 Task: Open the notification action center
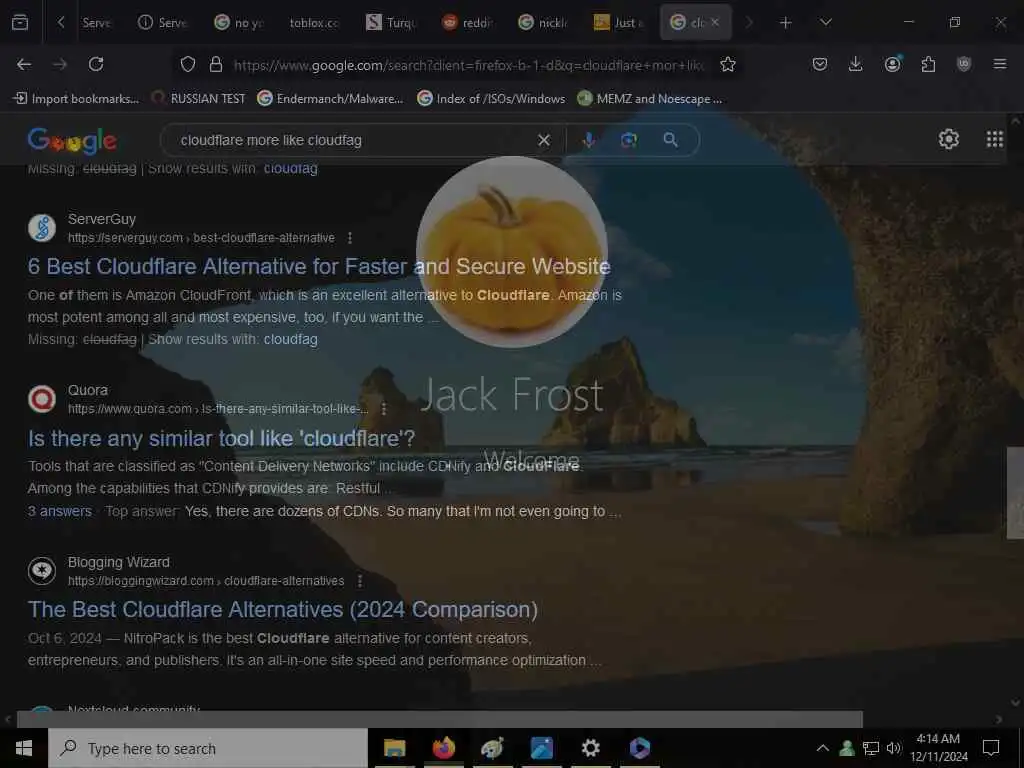click(991, 748)
